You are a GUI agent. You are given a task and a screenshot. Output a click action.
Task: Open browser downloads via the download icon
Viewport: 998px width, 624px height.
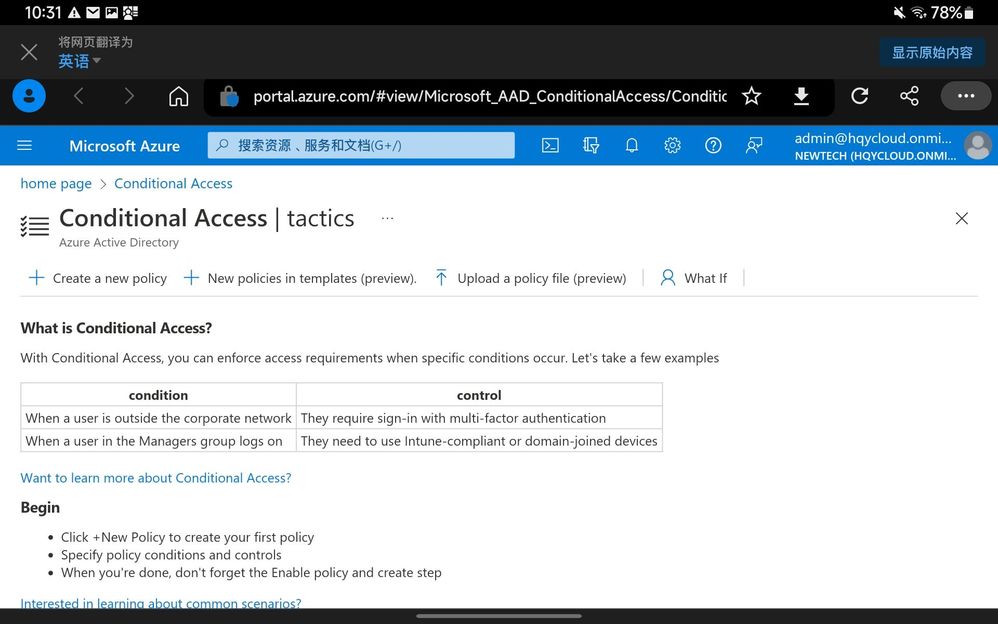click(x=801, y=96)
